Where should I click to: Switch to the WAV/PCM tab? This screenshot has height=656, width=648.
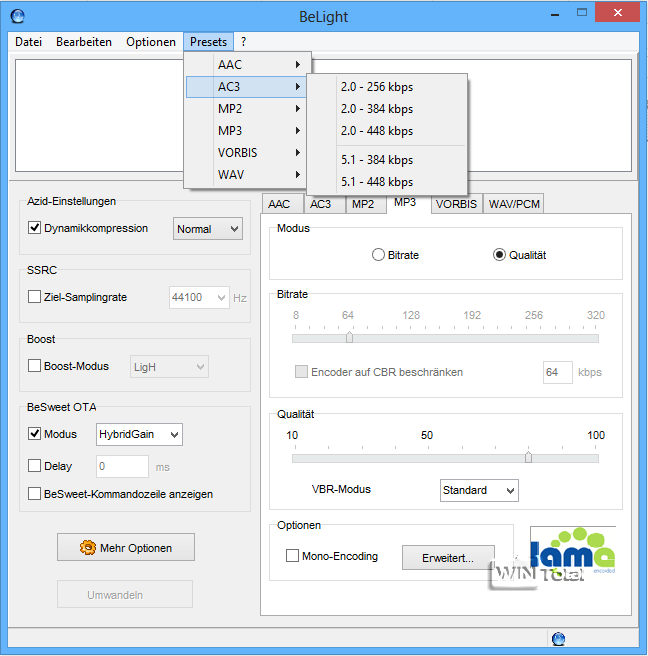coord(514,204)
